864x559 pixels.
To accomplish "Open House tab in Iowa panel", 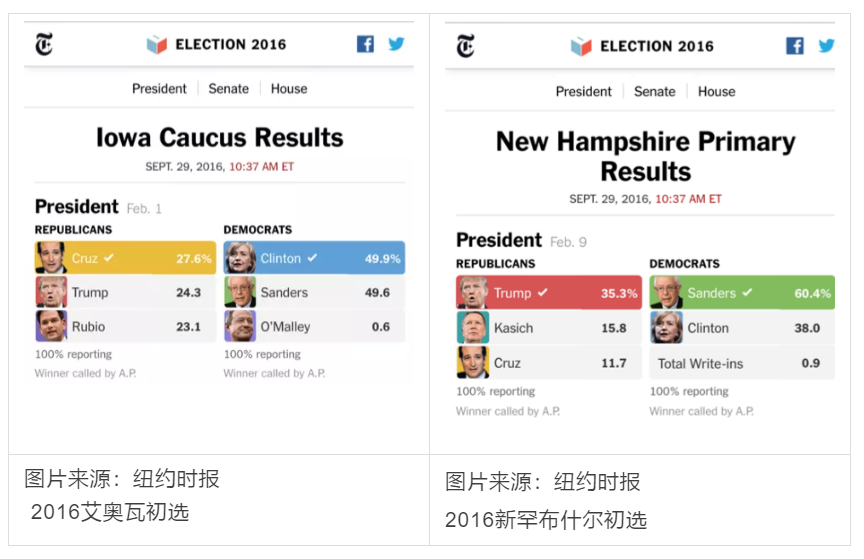I will (289, 89).
